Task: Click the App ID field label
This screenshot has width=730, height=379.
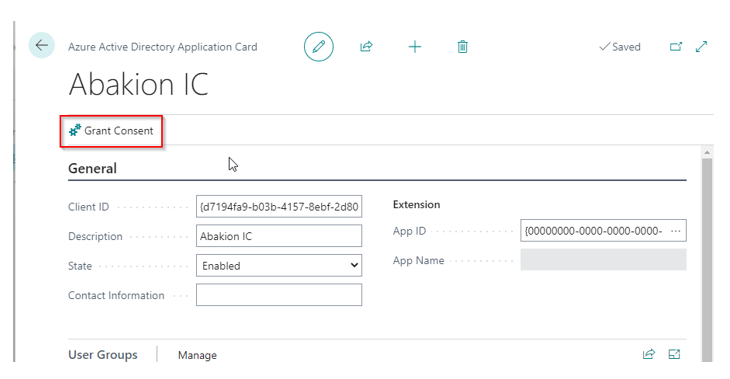Action: click(x=409, y=231)
